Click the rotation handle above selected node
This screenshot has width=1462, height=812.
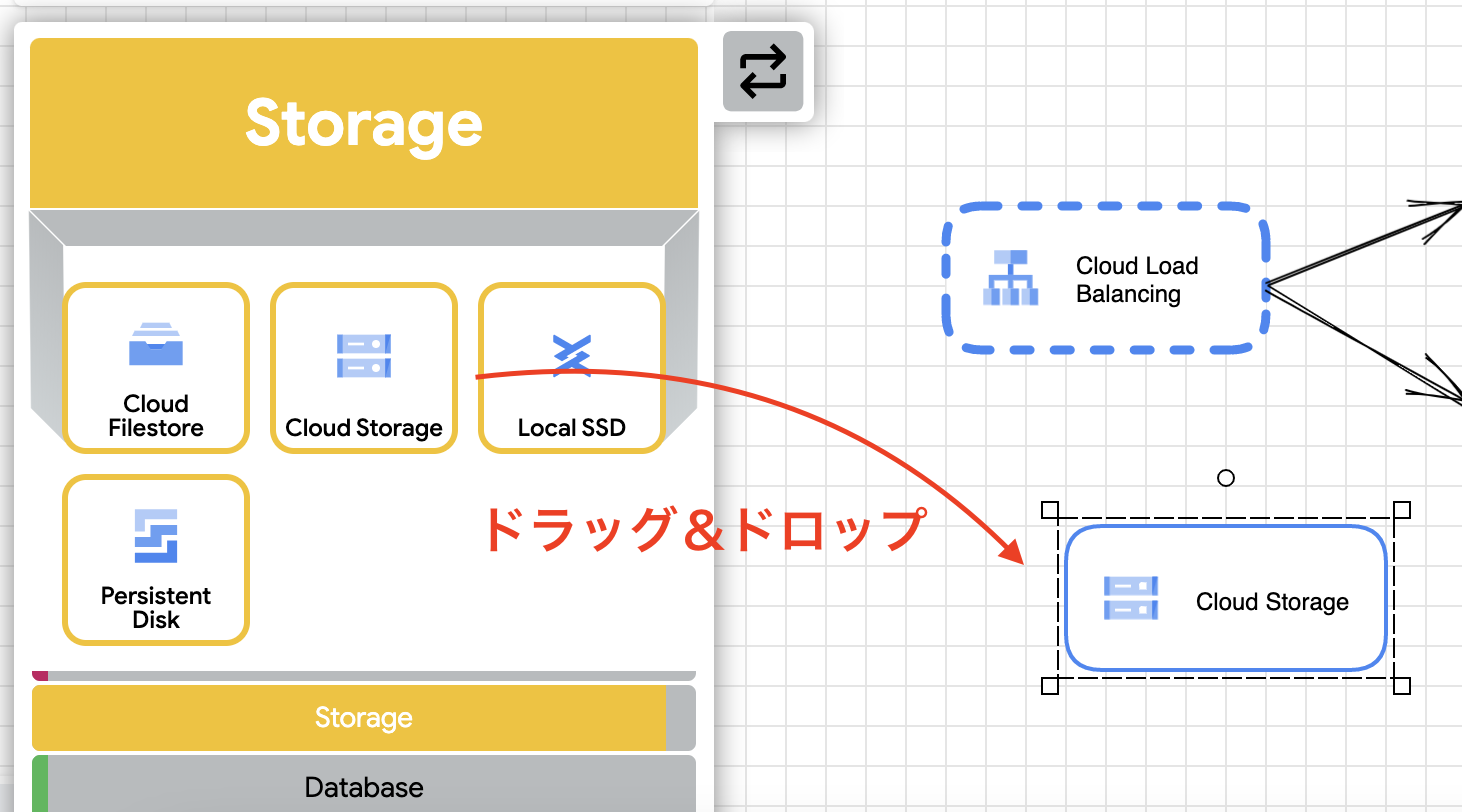point(1226,478)
